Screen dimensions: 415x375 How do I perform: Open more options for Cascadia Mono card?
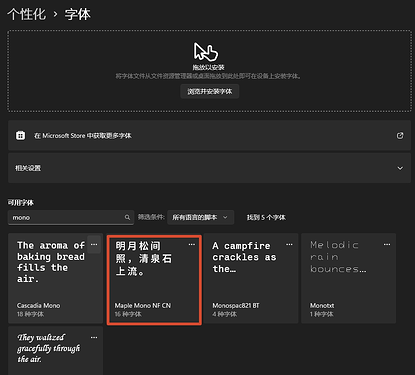(x=94, y=245)
